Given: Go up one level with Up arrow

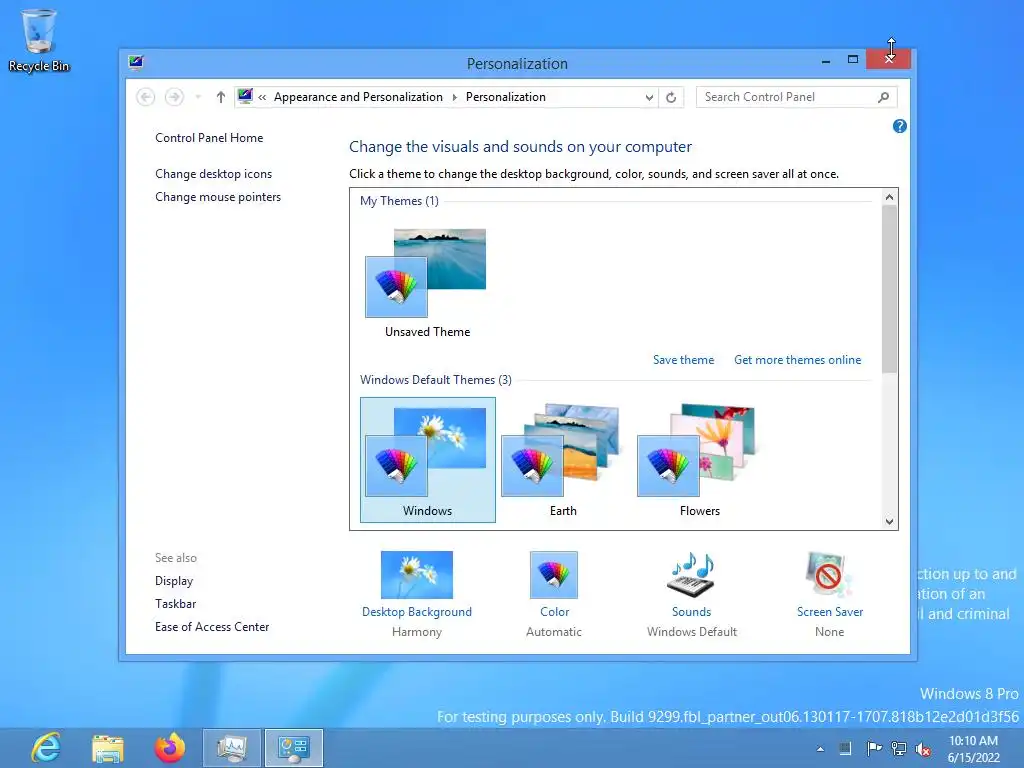Looking at the screenshot, I should click(x=220, y=97).
